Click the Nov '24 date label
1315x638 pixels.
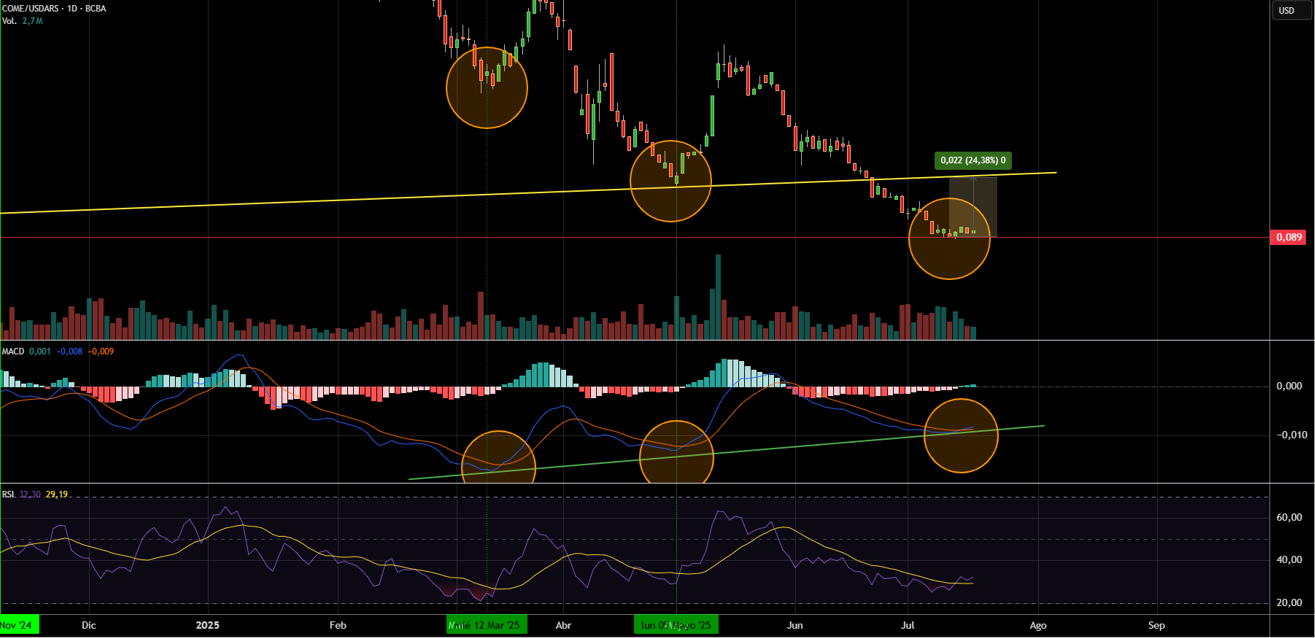(x=19, y=625)
